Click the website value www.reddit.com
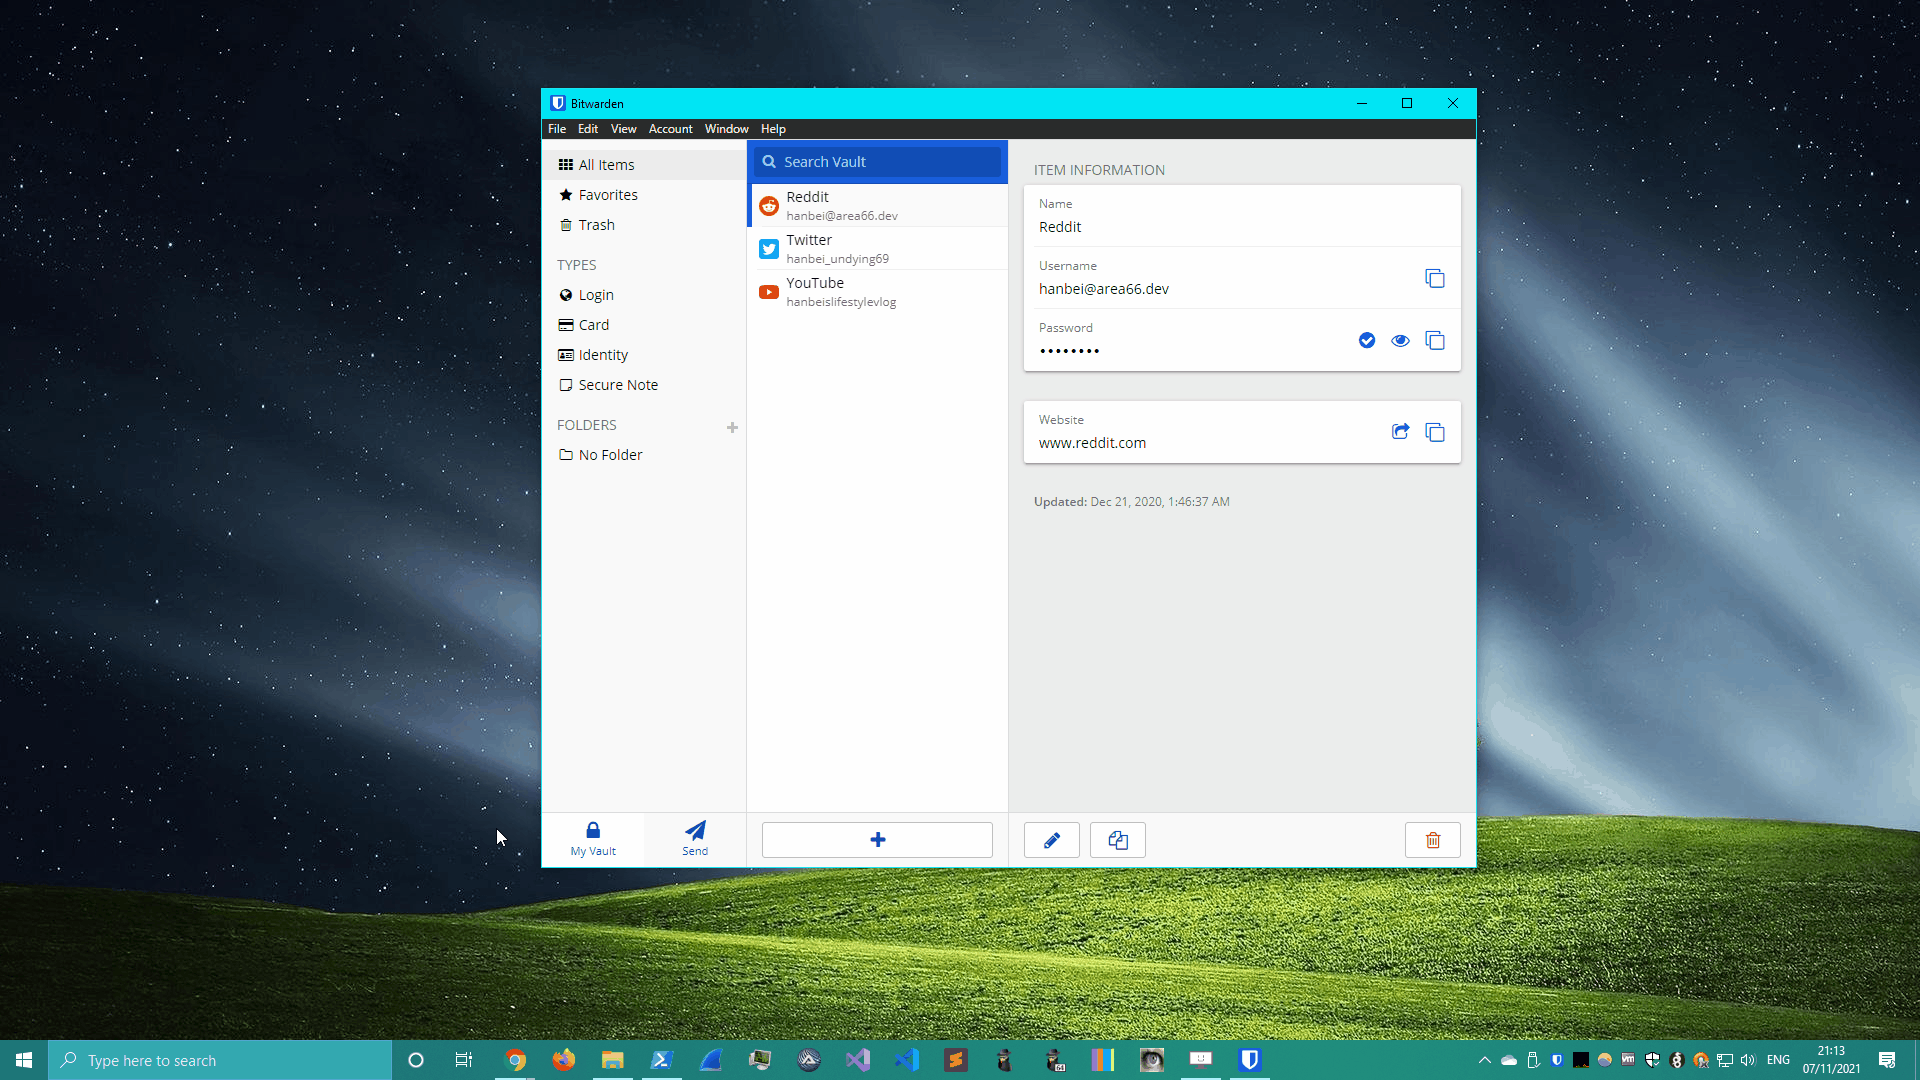 point(1092,443)
